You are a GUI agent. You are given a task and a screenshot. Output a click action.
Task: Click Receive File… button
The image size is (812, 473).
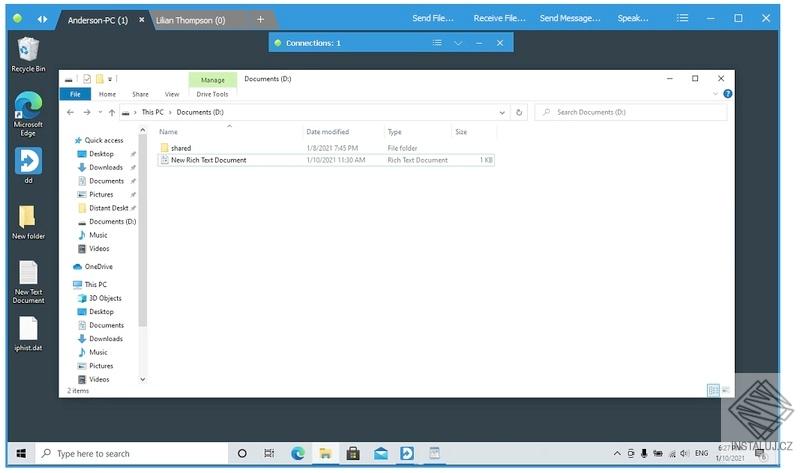[x=499, y=18]
